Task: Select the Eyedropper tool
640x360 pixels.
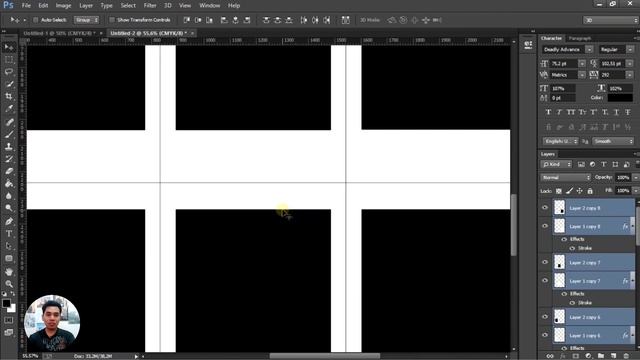Action: coord(9,109)
